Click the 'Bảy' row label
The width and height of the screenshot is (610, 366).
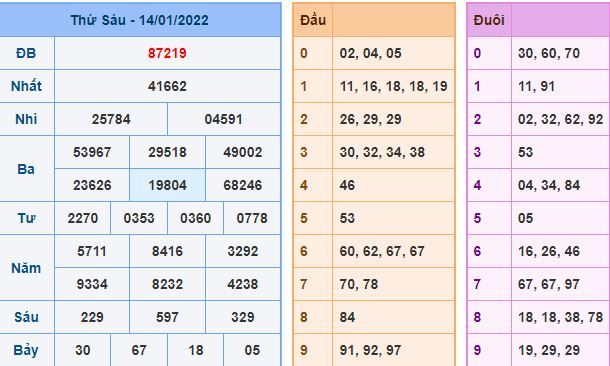click(26, 351)
